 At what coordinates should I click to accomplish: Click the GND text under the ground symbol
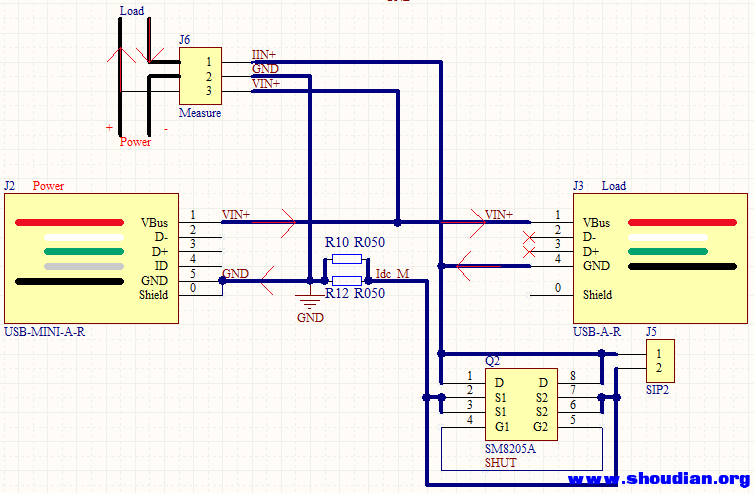click(310, 317)
